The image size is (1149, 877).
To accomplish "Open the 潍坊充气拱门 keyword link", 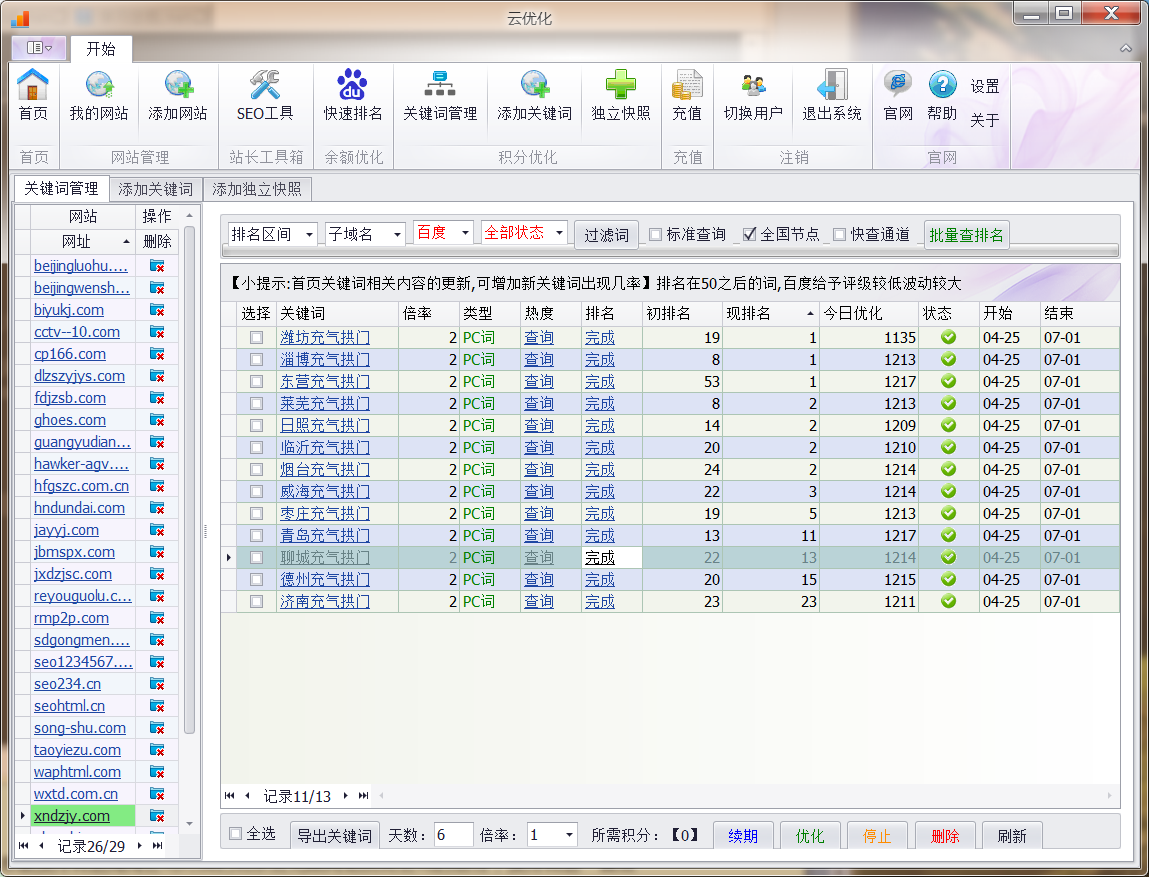I will 325,338.
